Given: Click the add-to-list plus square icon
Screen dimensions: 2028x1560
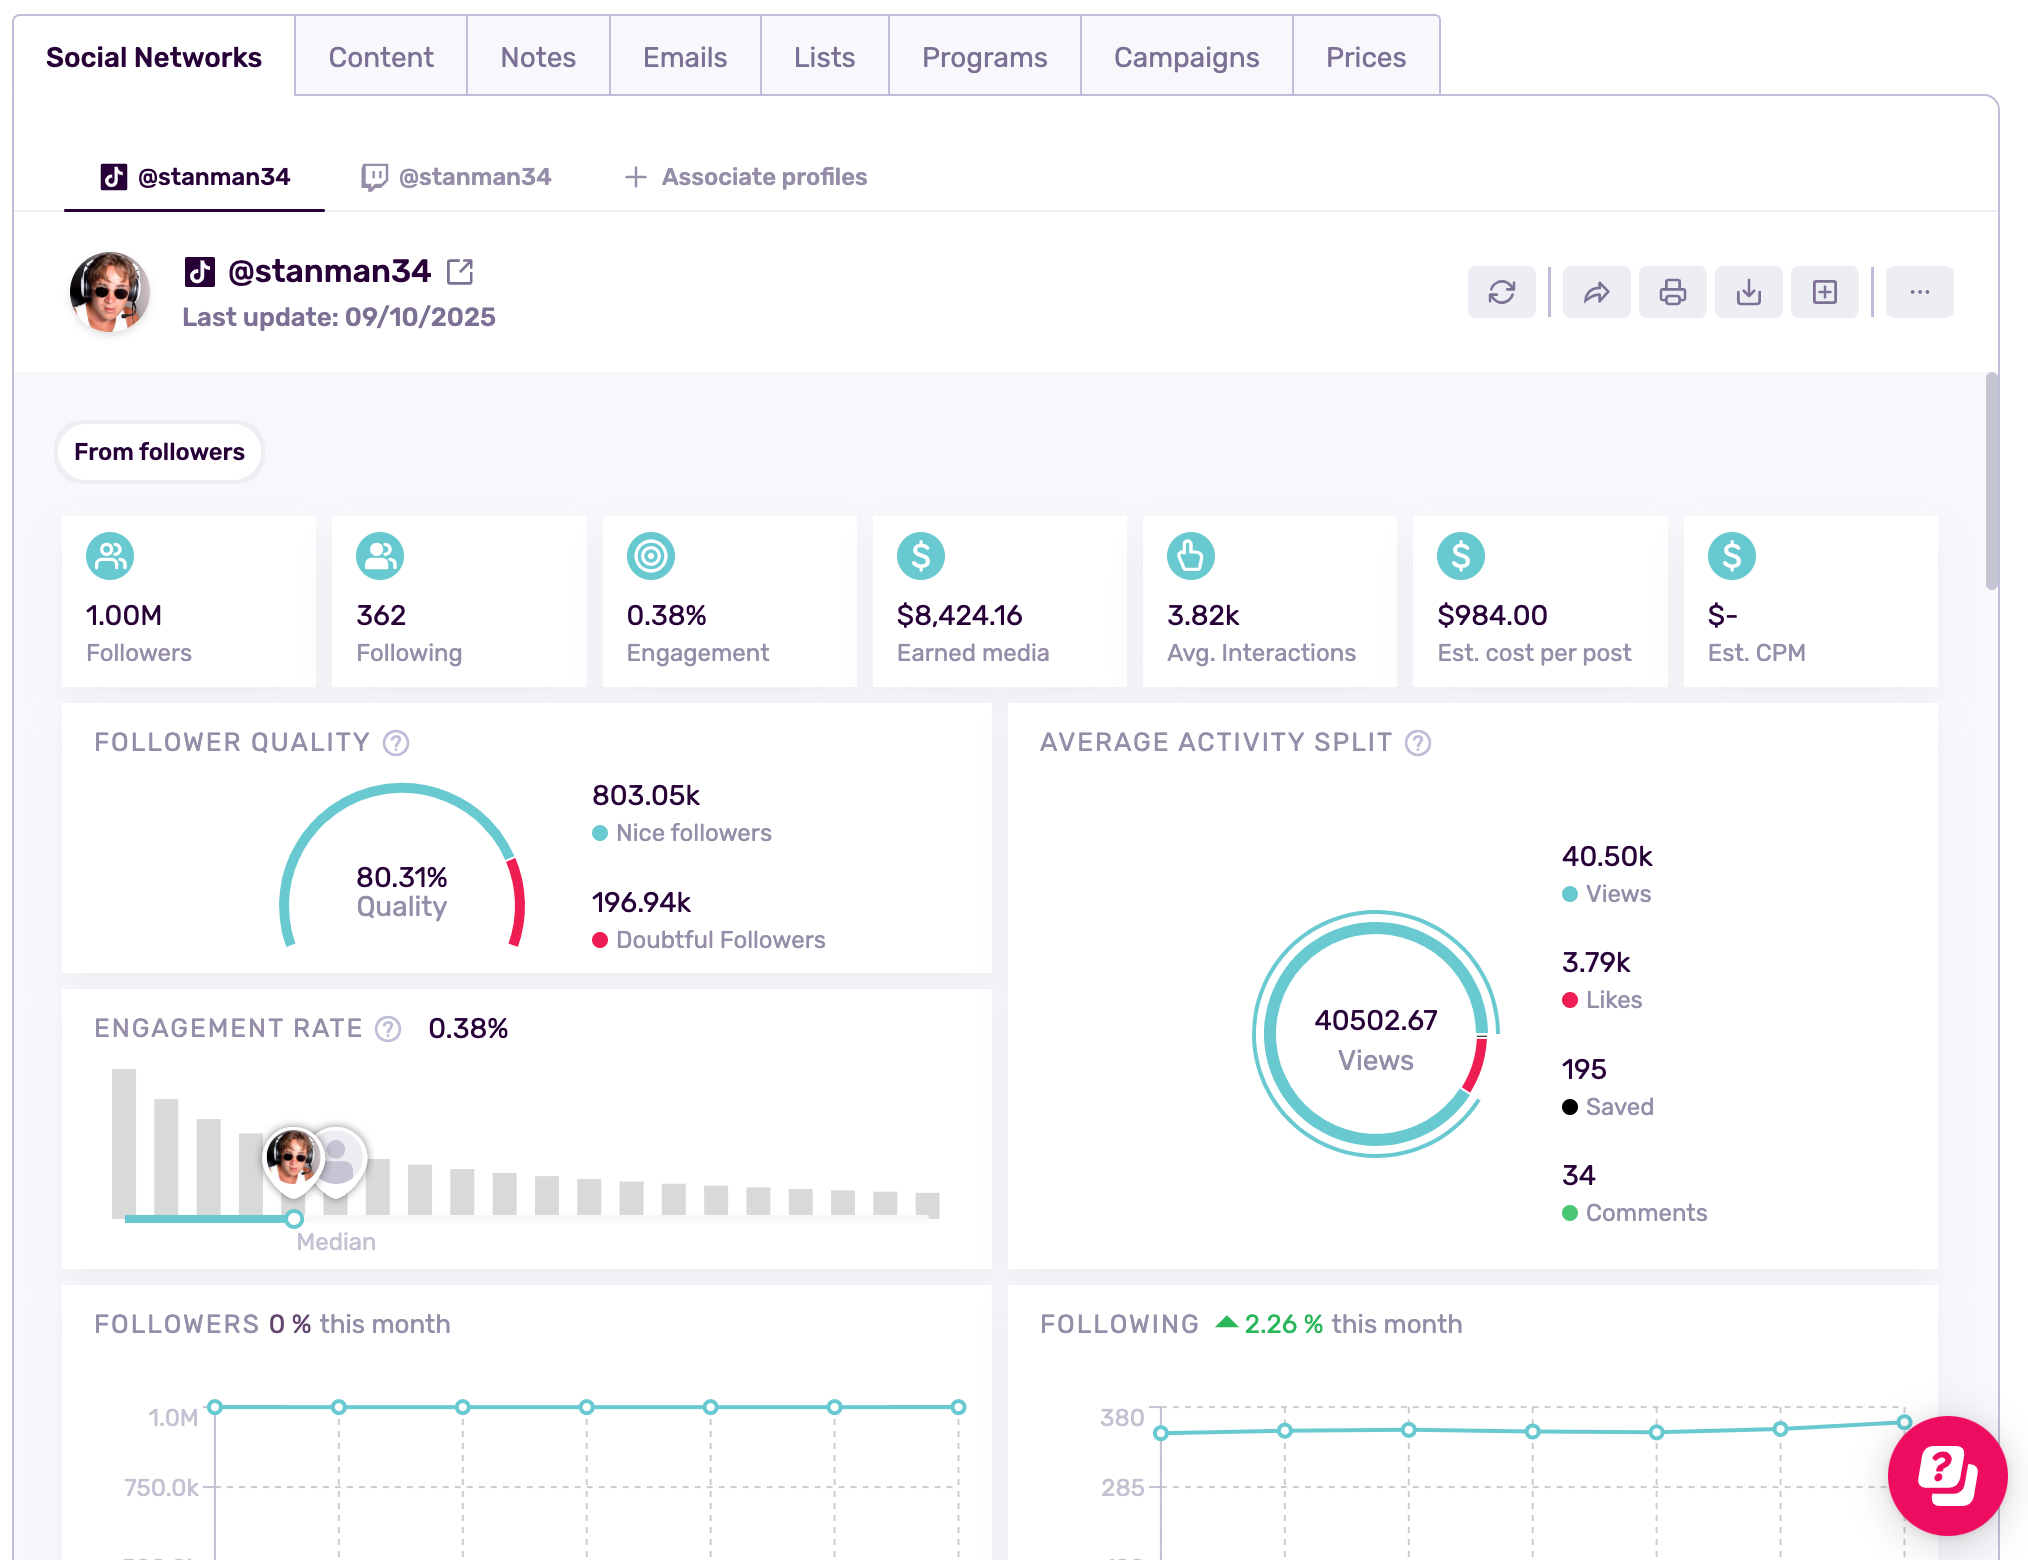Looking at the screenshot, I should 1824,292.
